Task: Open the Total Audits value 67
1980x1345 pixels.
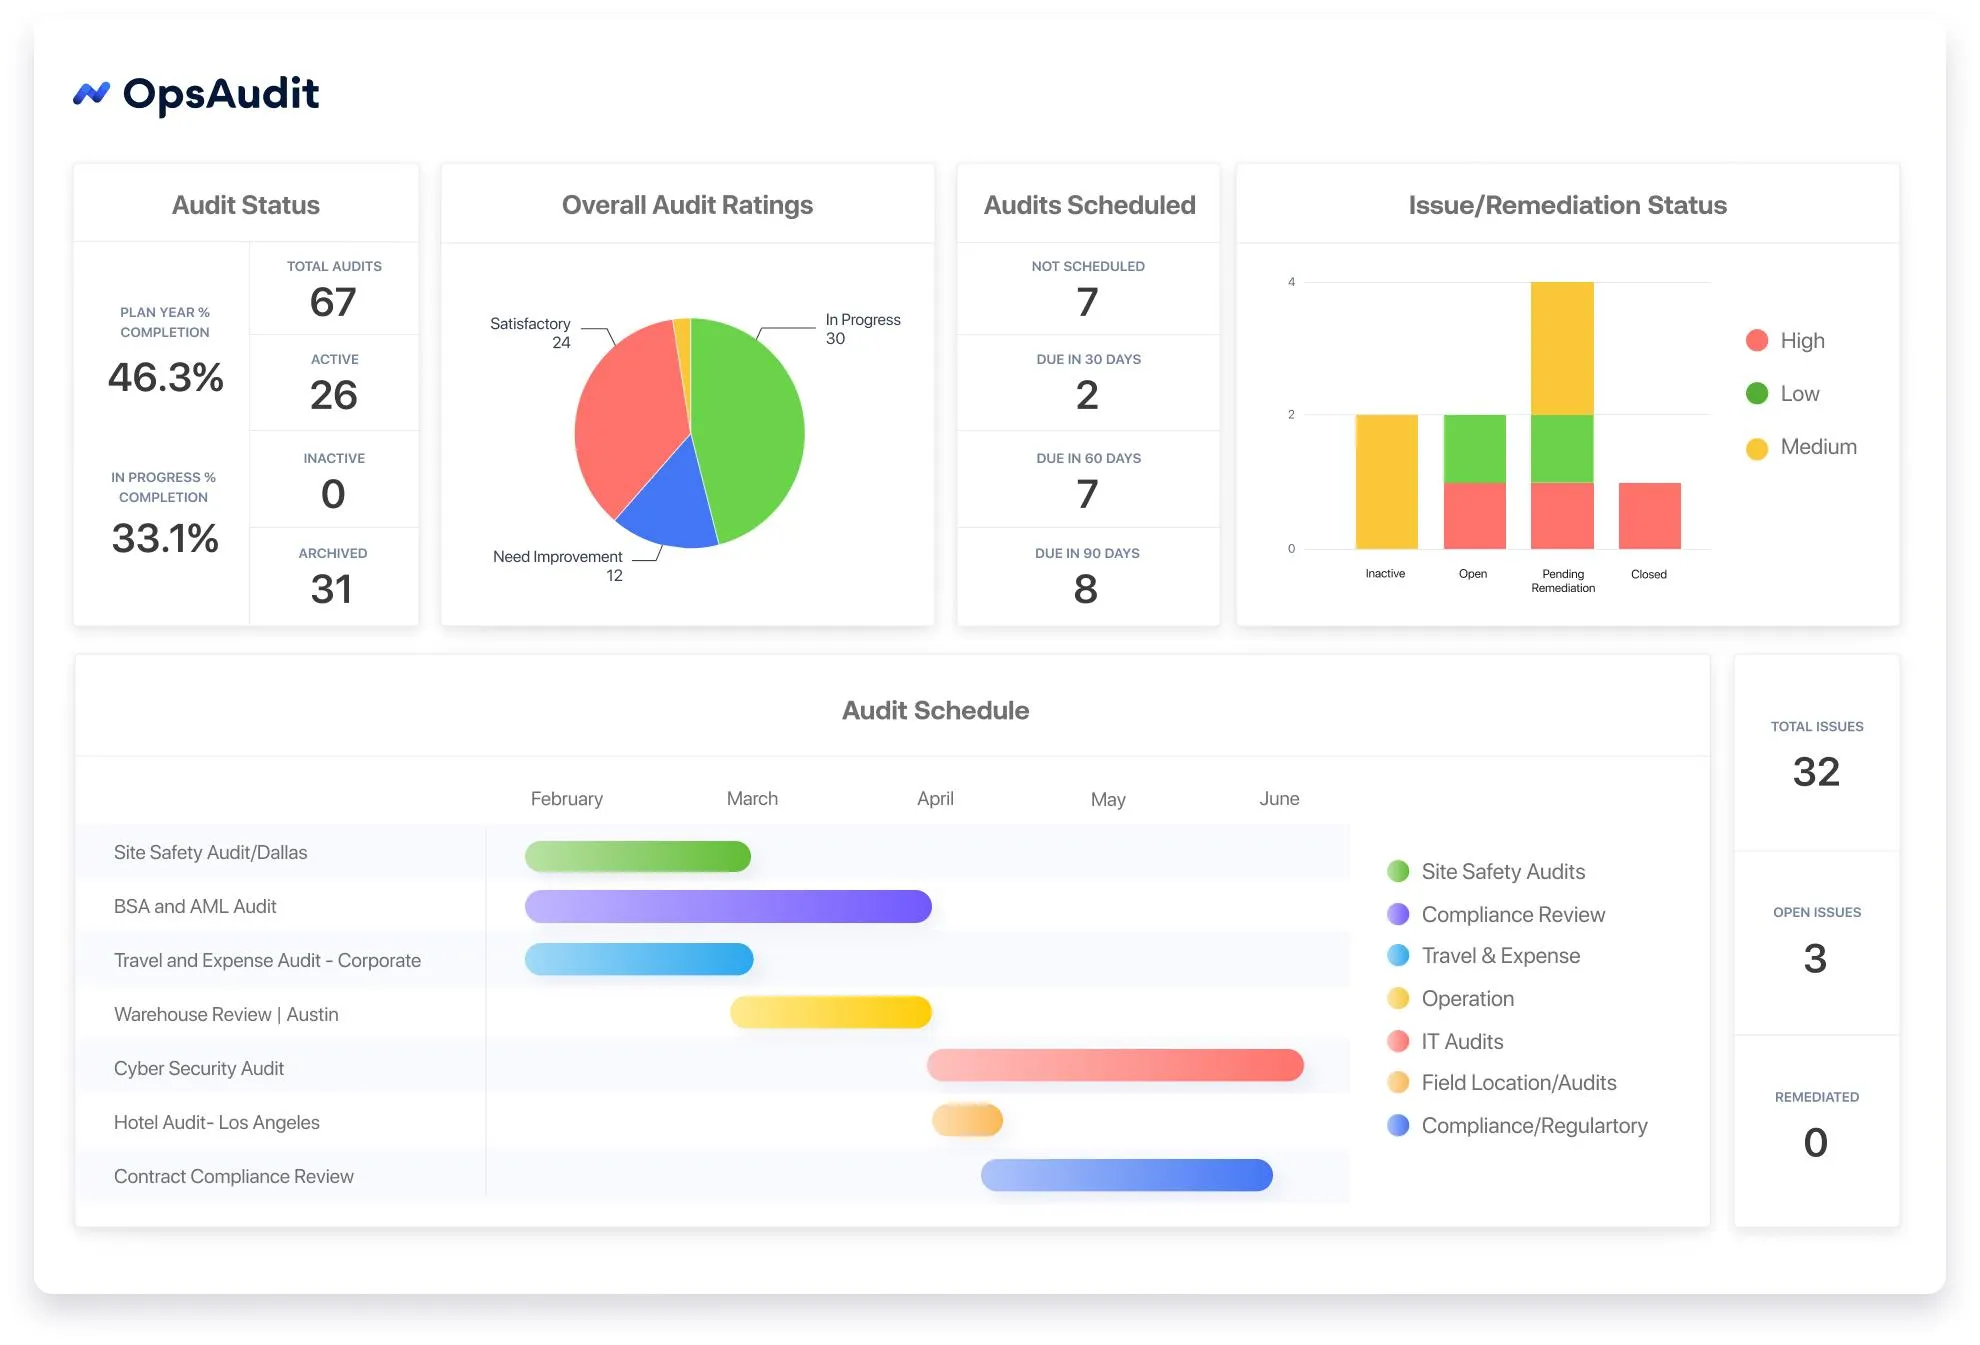Action: (333, 302)
